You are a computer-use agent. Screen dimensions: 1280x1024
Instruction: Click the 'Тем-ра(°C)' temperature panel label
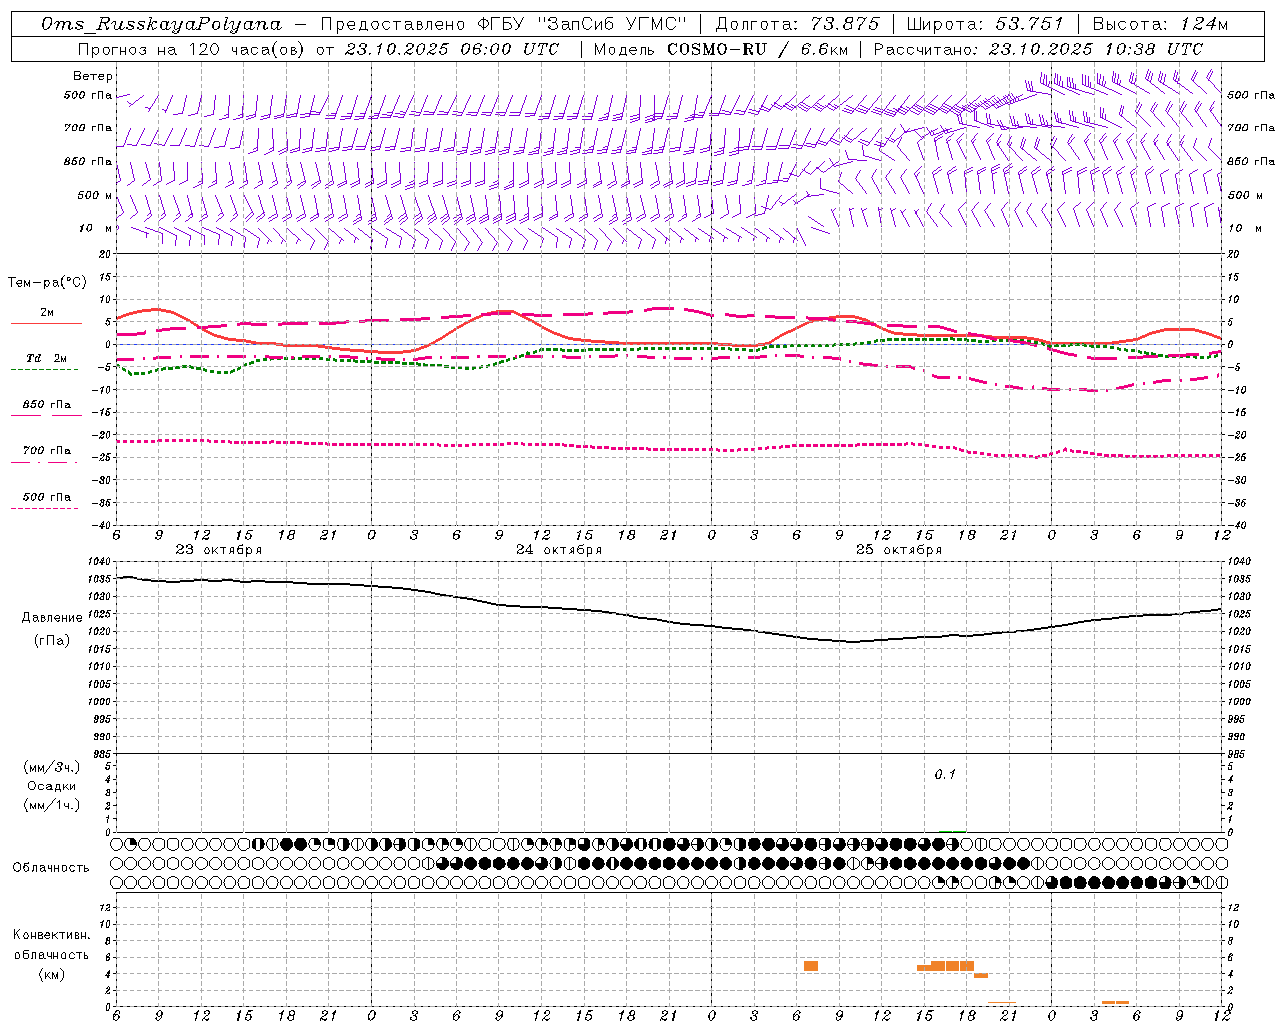point(47,283)
